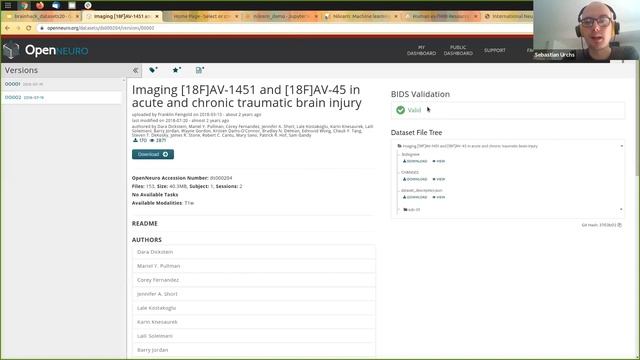Open Support in top navigation
This screenshot has width=640, height=360.
click(x=495, y=50)
